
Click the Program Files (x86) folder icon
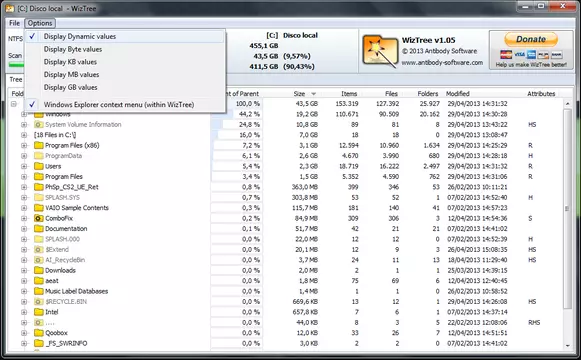point(39,145)
